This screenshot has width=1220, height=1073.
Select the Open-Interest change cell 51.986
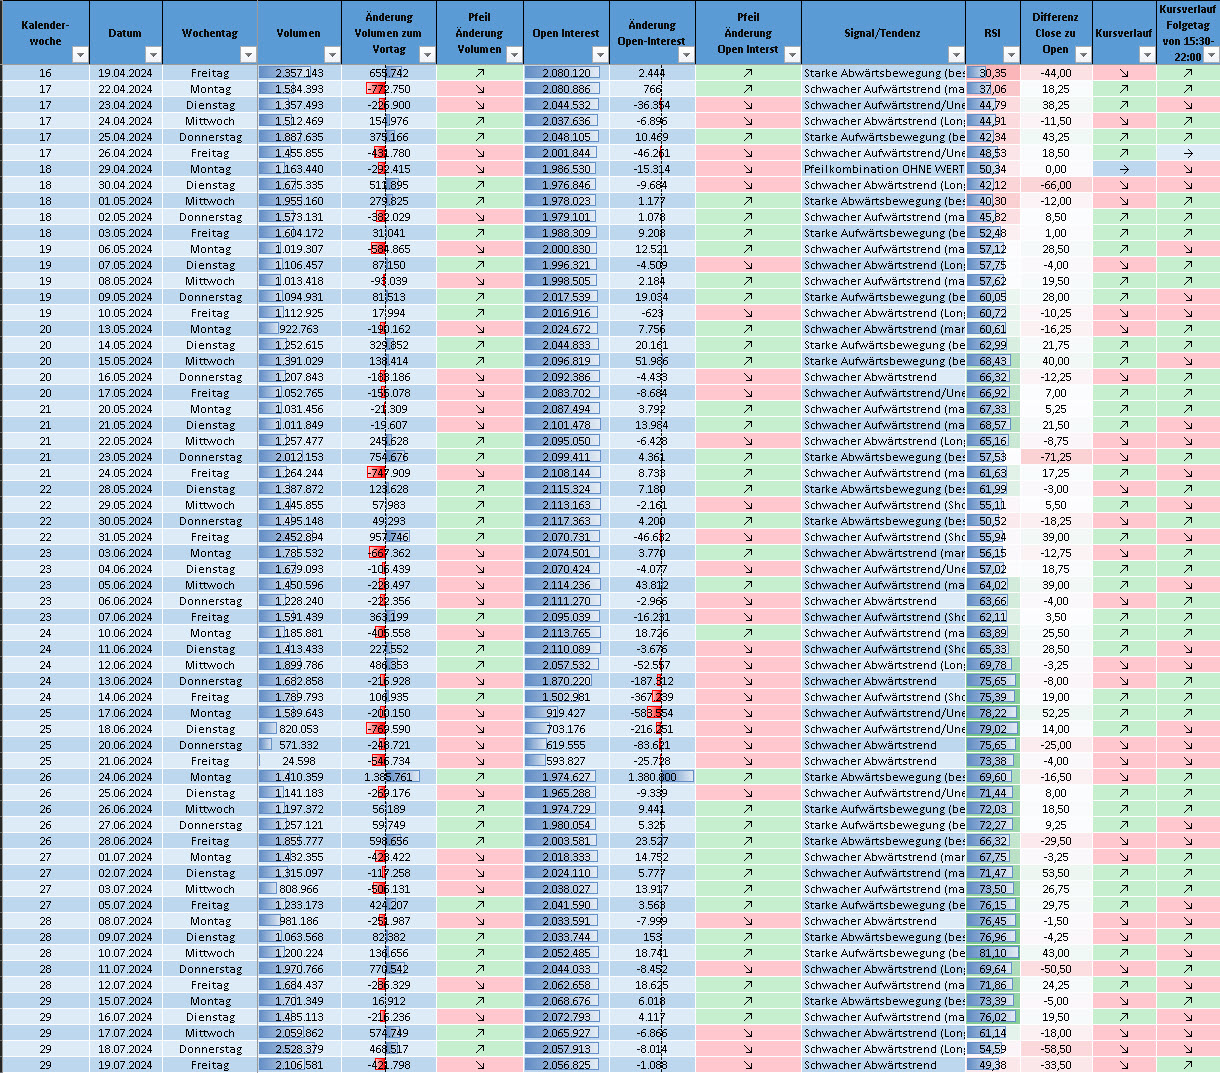(652, 361)
